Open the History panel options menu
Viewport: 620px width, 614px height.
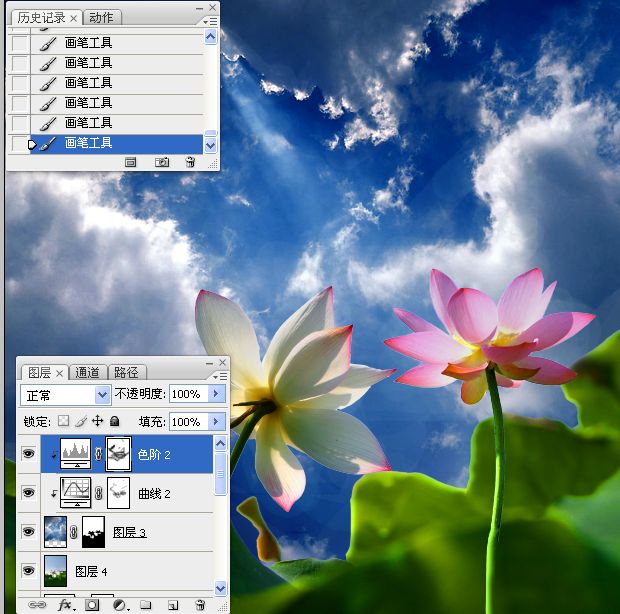click(x=210, y=21)
